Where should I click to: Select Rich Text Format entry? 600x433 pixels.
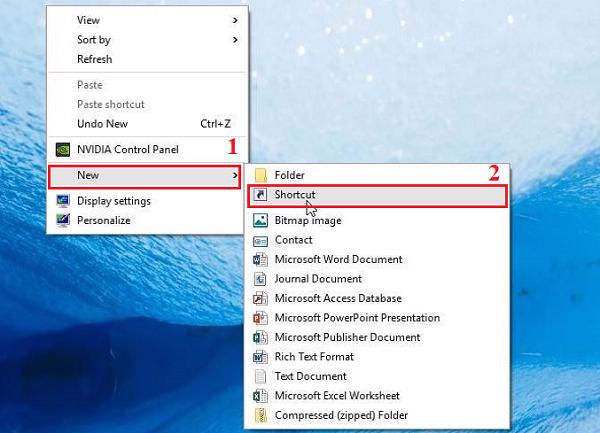377,357
